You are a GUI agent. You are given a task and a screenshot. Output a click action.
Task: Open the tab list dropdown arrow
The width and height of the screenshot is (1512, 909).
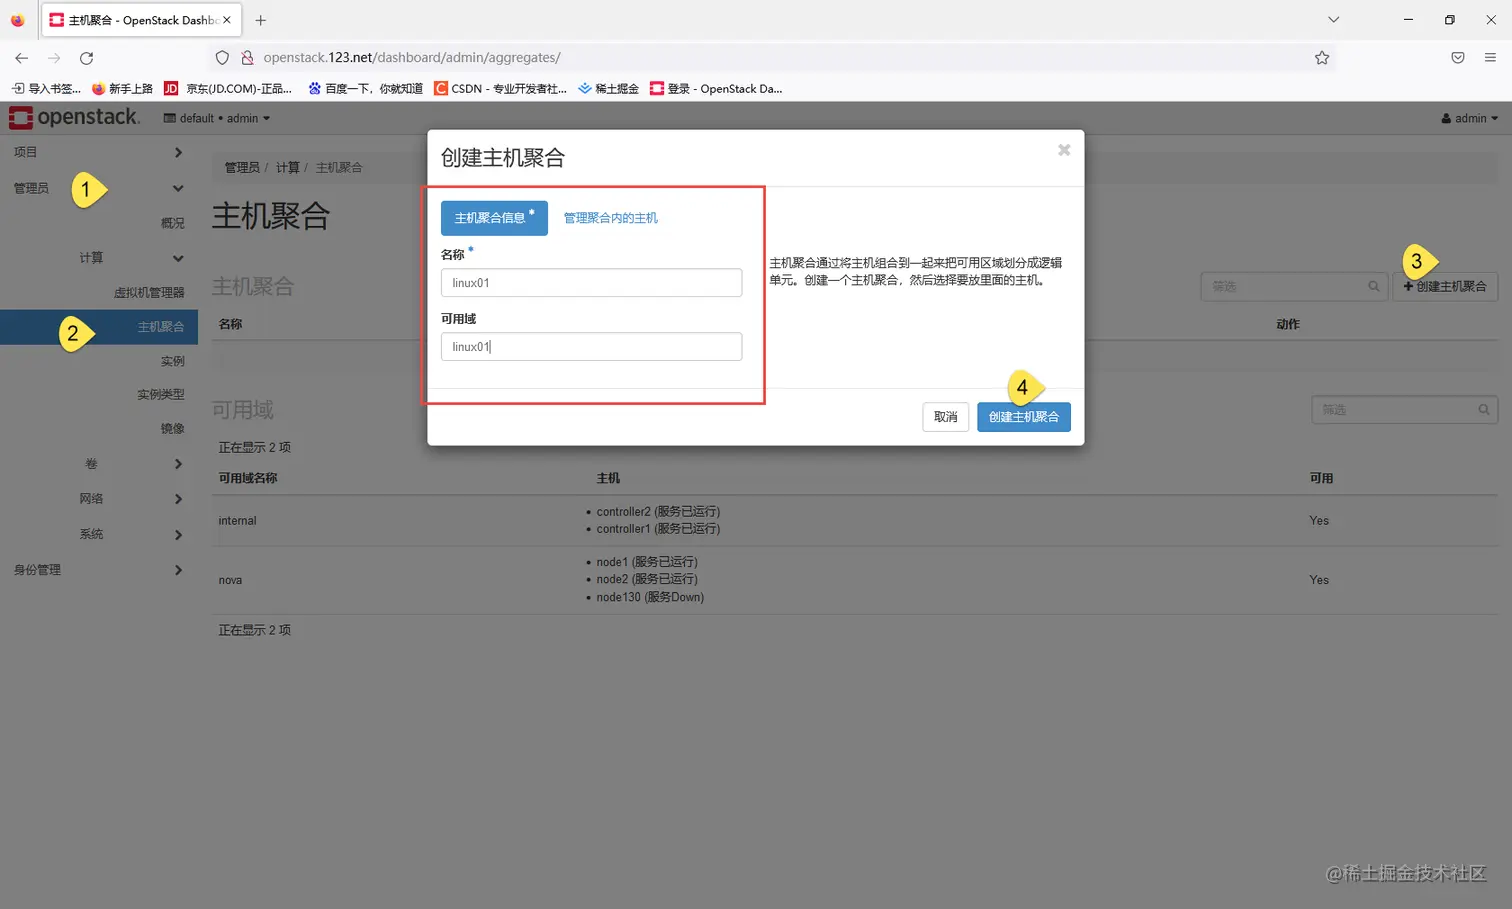pyautogui.click(x=1333, y=20)
